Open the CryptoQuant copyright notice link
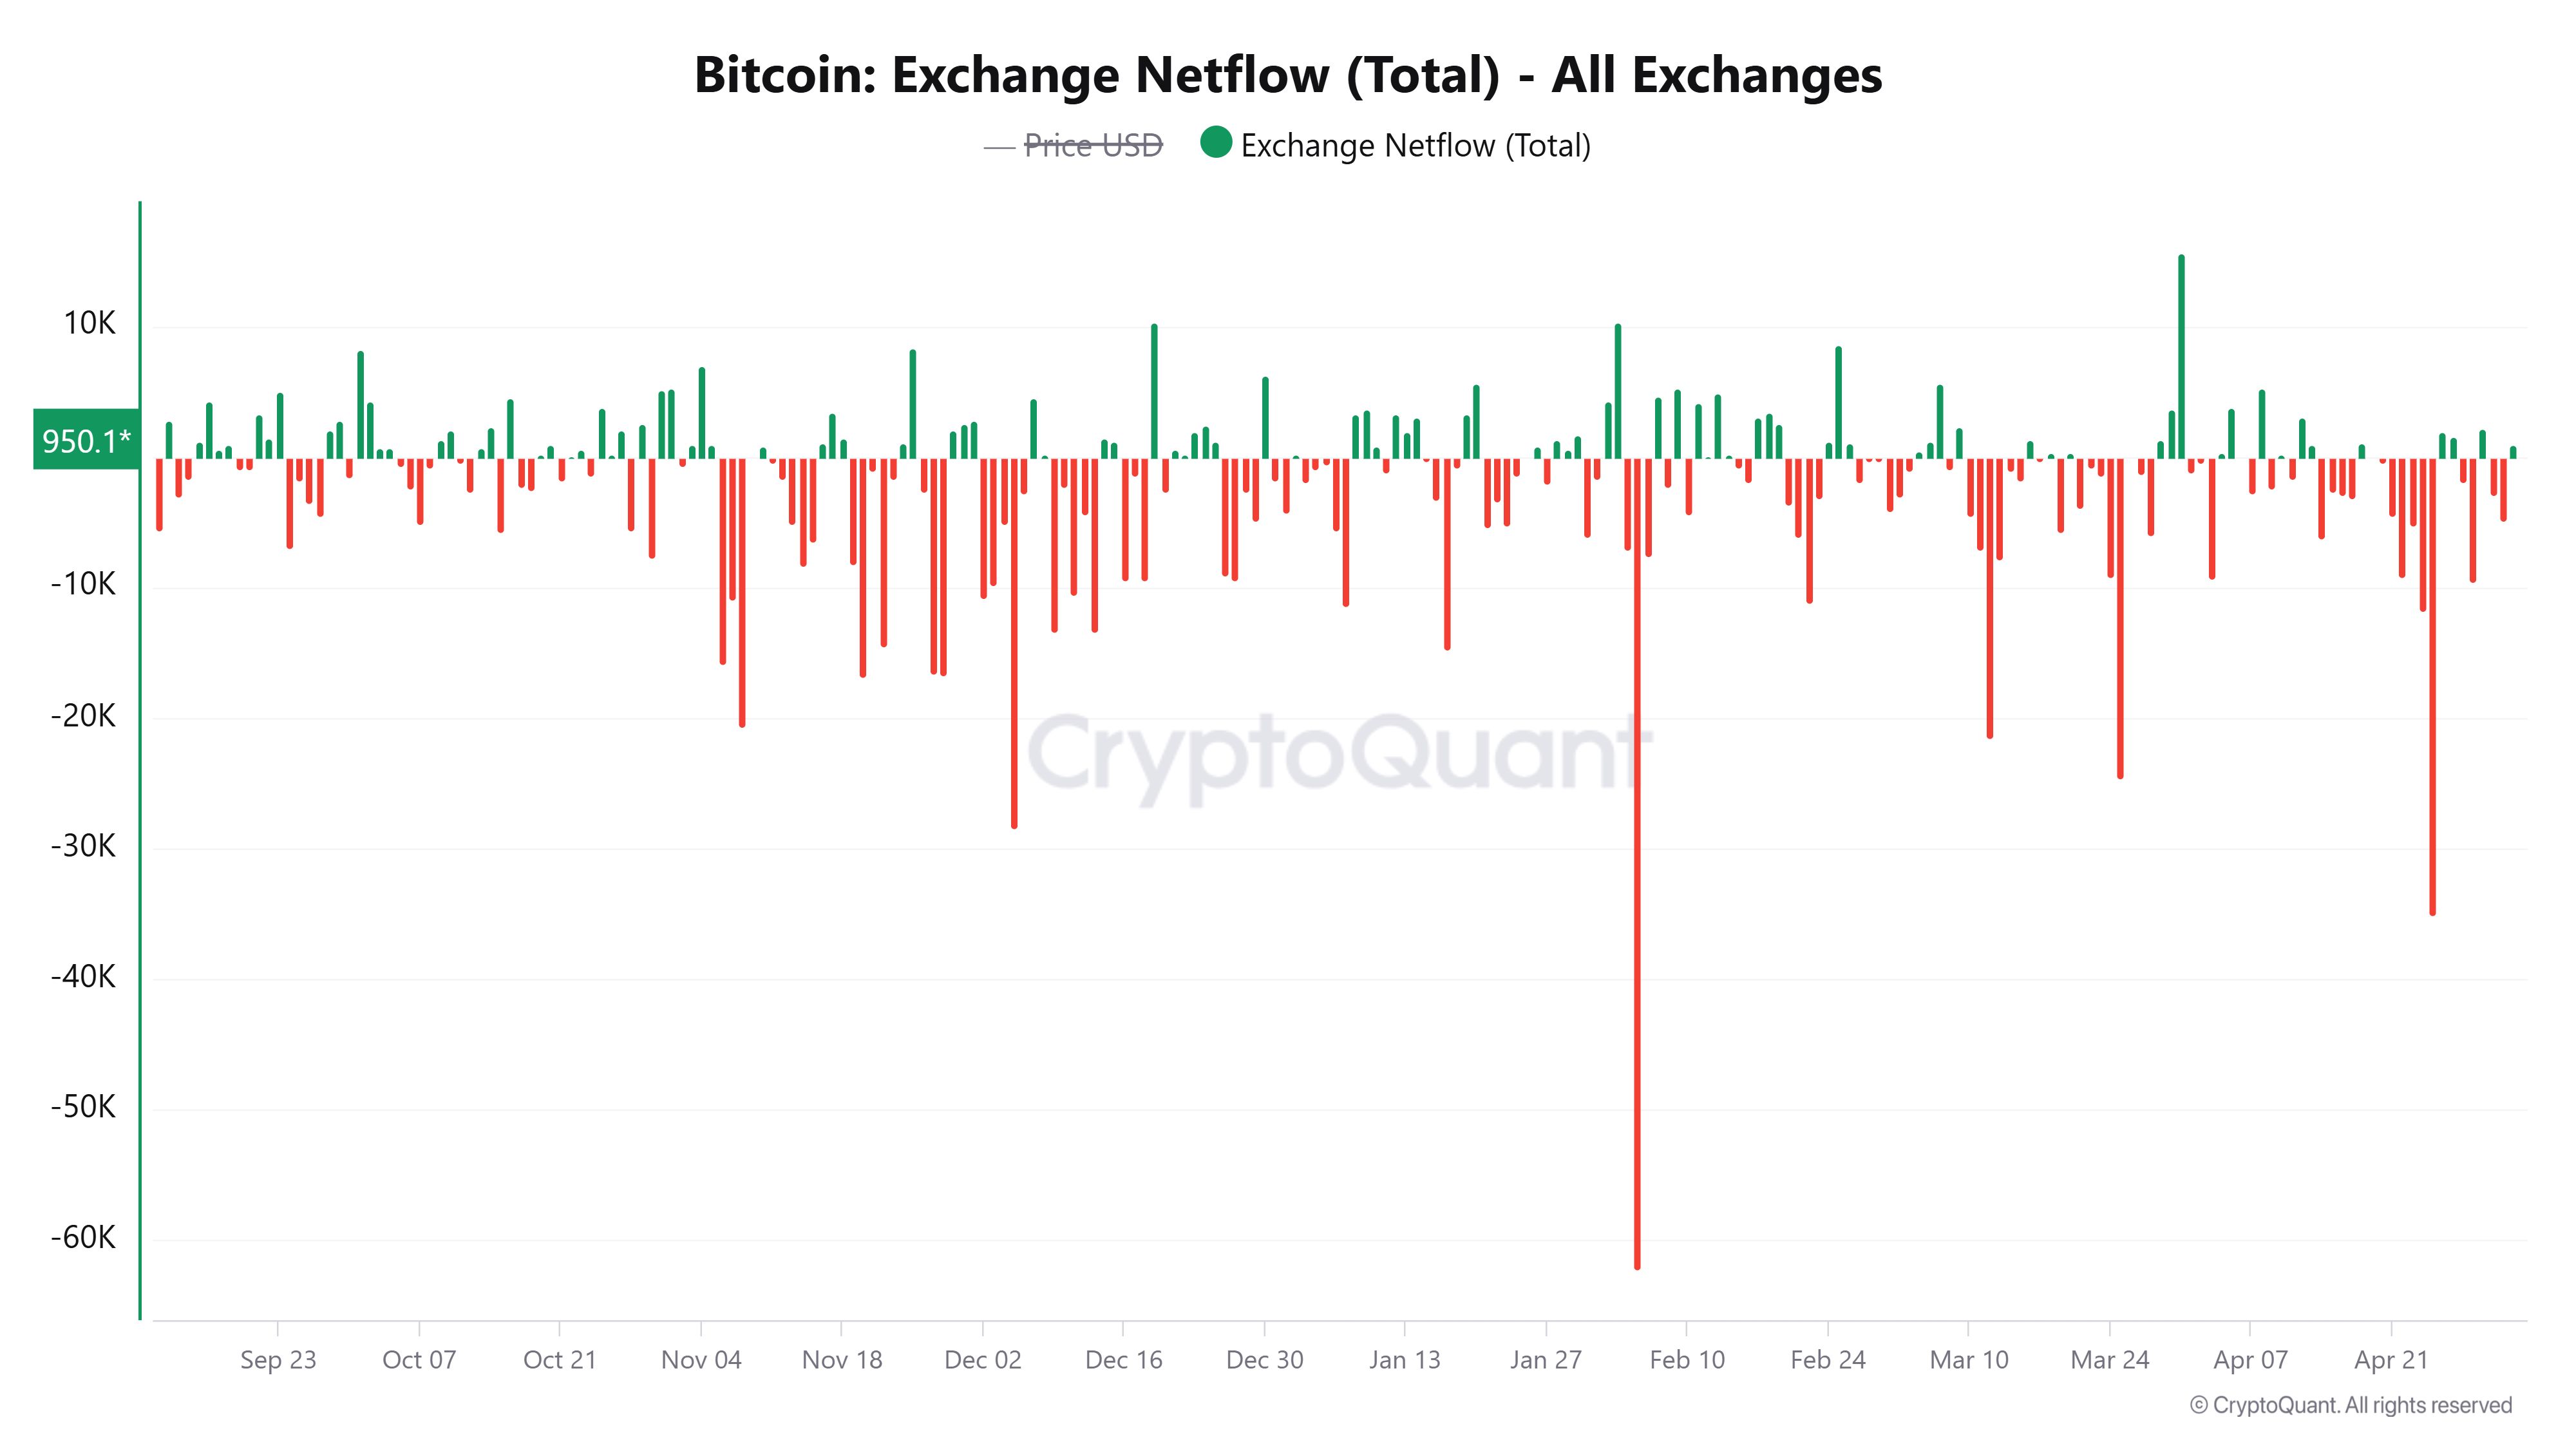This screenshot has height=1449, width=2576. 2351,1405
